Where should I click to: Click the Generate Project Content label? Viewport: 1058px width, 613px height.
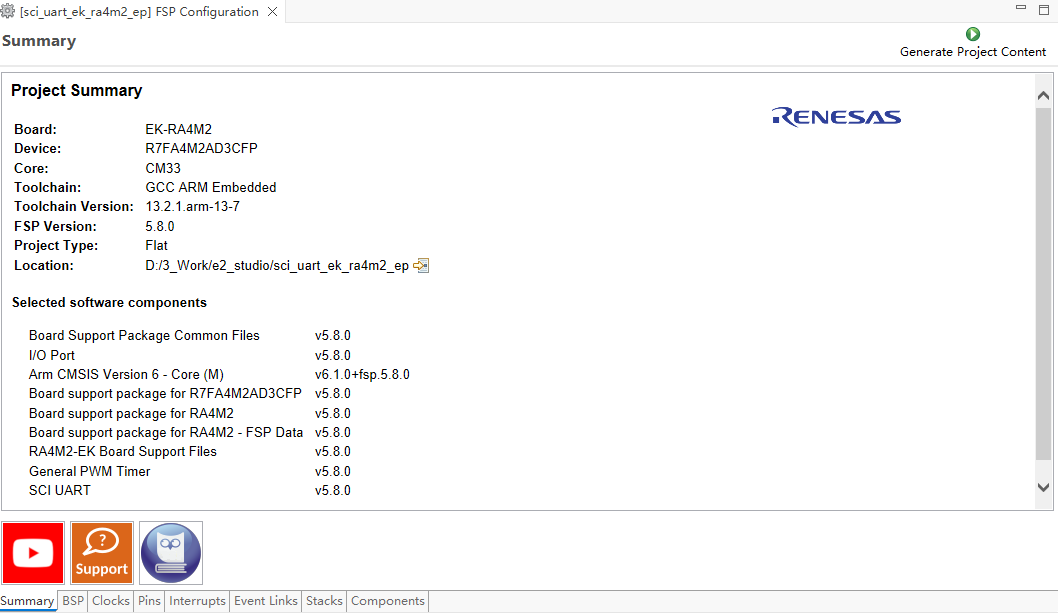point(973,52)
